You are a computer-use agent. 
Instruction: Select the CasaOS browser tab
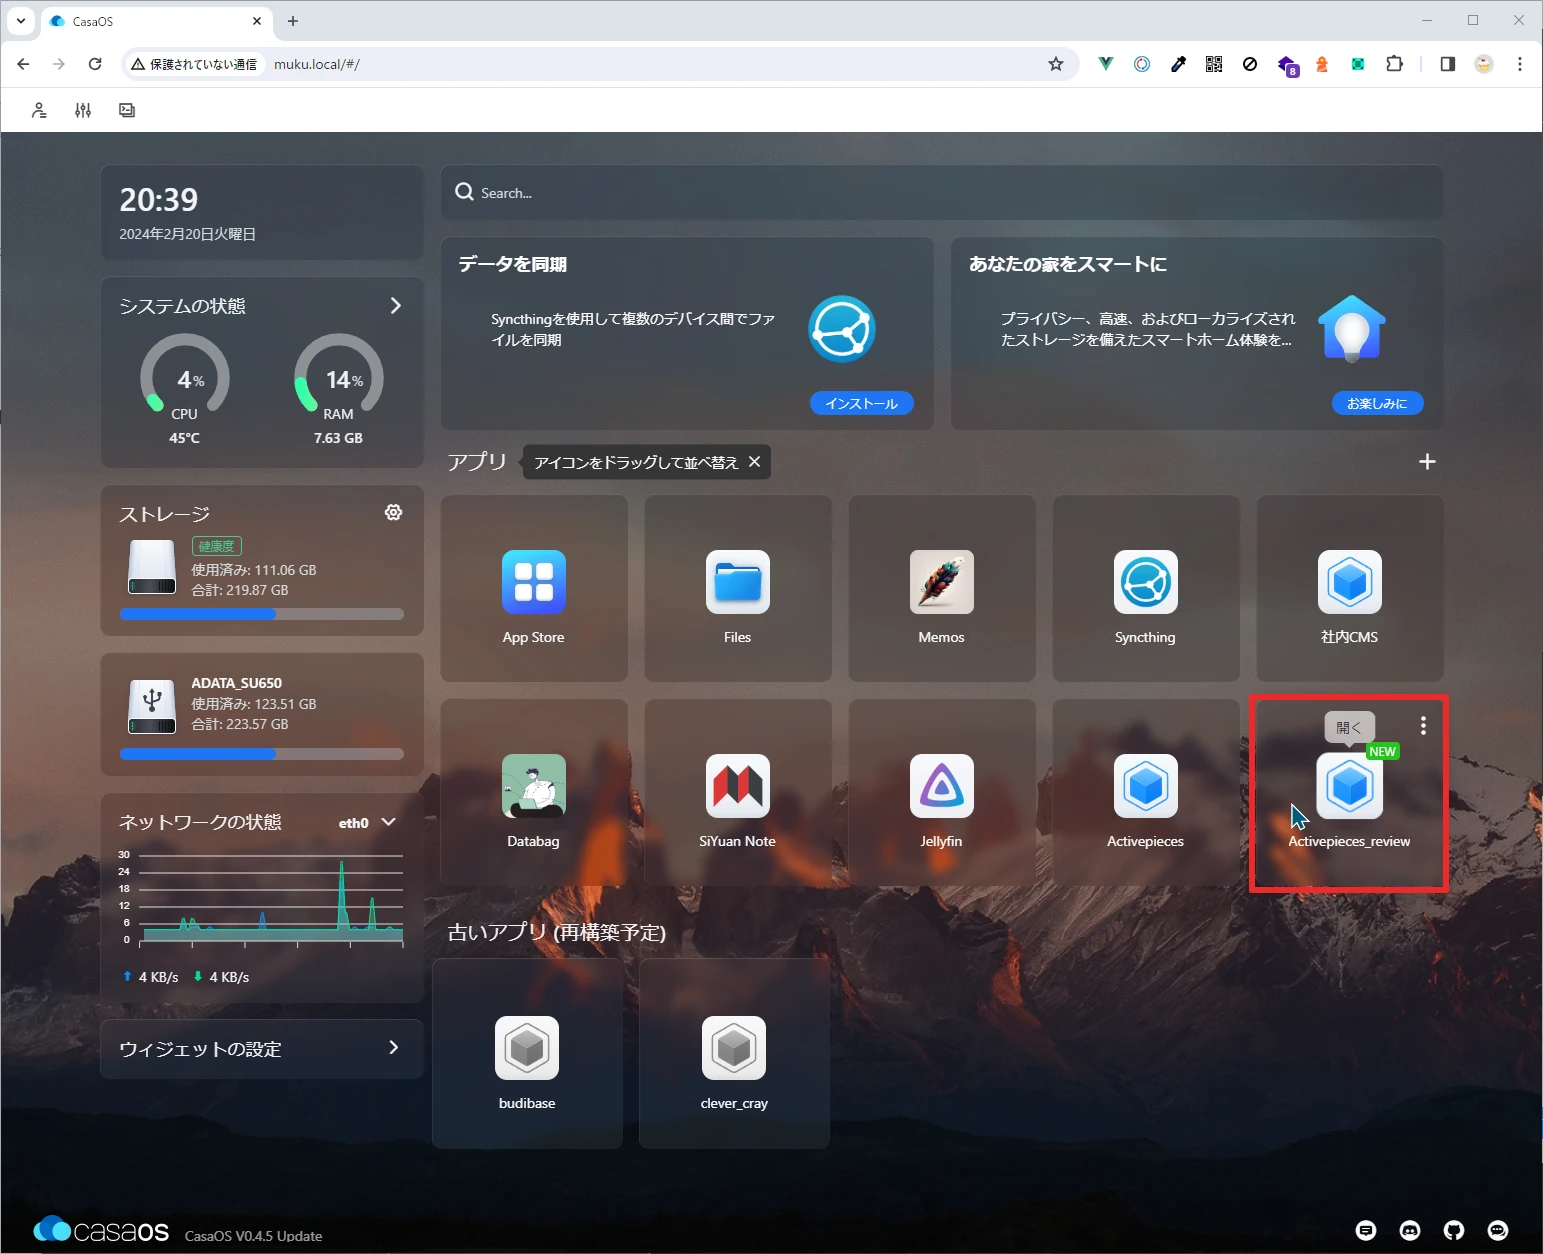[157, 21]
